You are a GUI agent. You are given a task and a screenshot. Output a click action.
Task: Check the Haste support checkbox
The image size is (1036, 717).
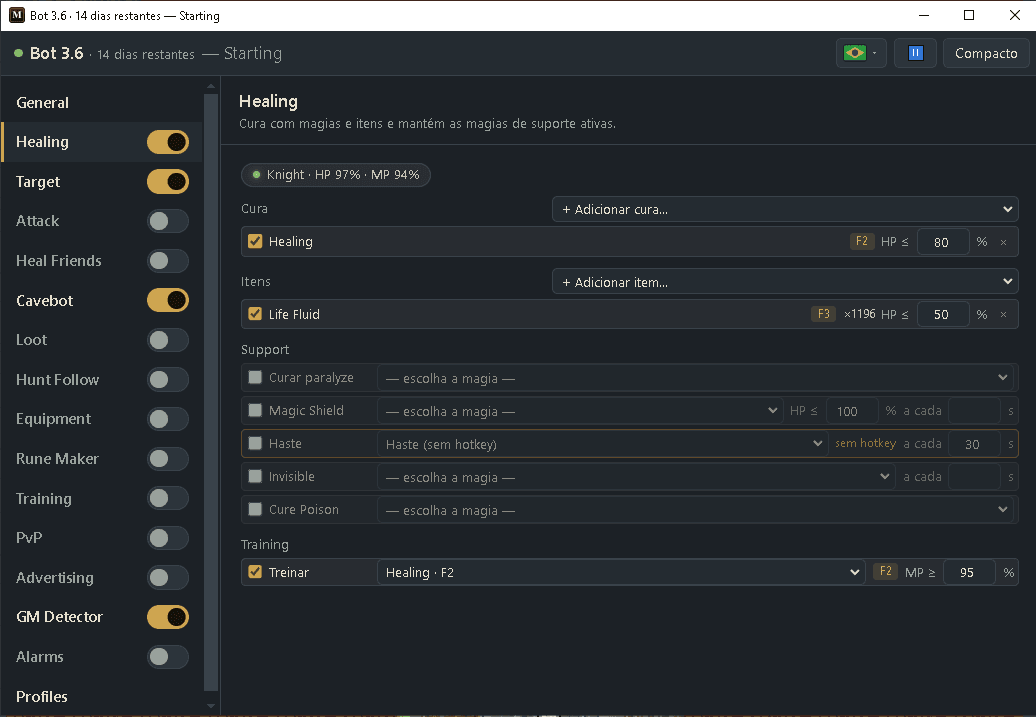[255, 443]
